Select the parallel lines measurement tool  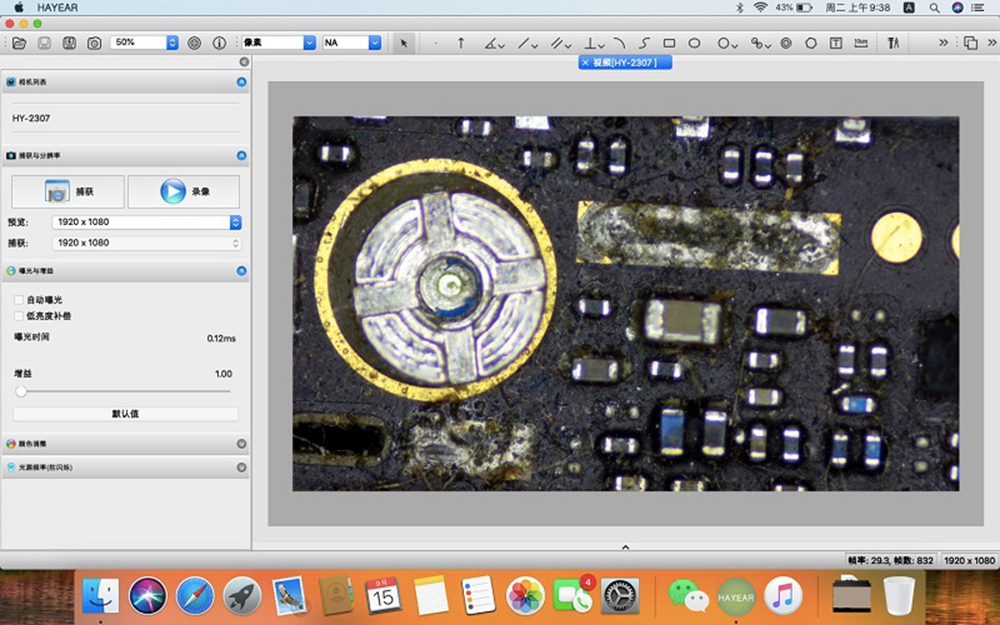pyautogui.click(x=558, y=43)
